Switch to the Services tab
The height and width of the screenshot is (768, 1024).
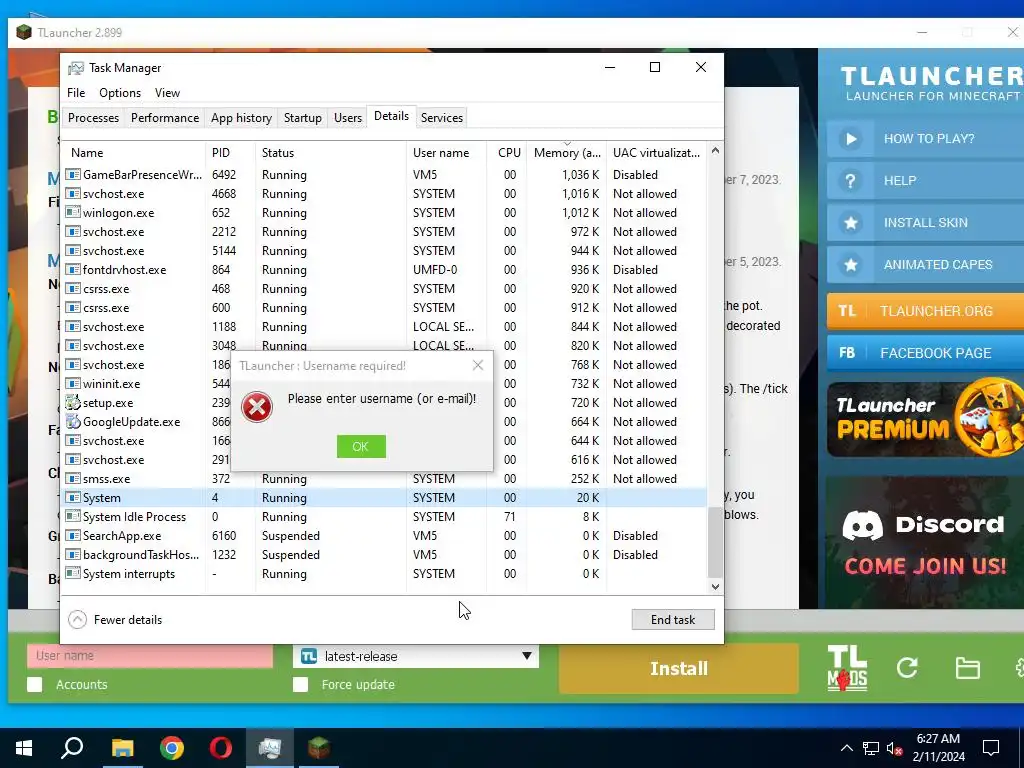441,118
